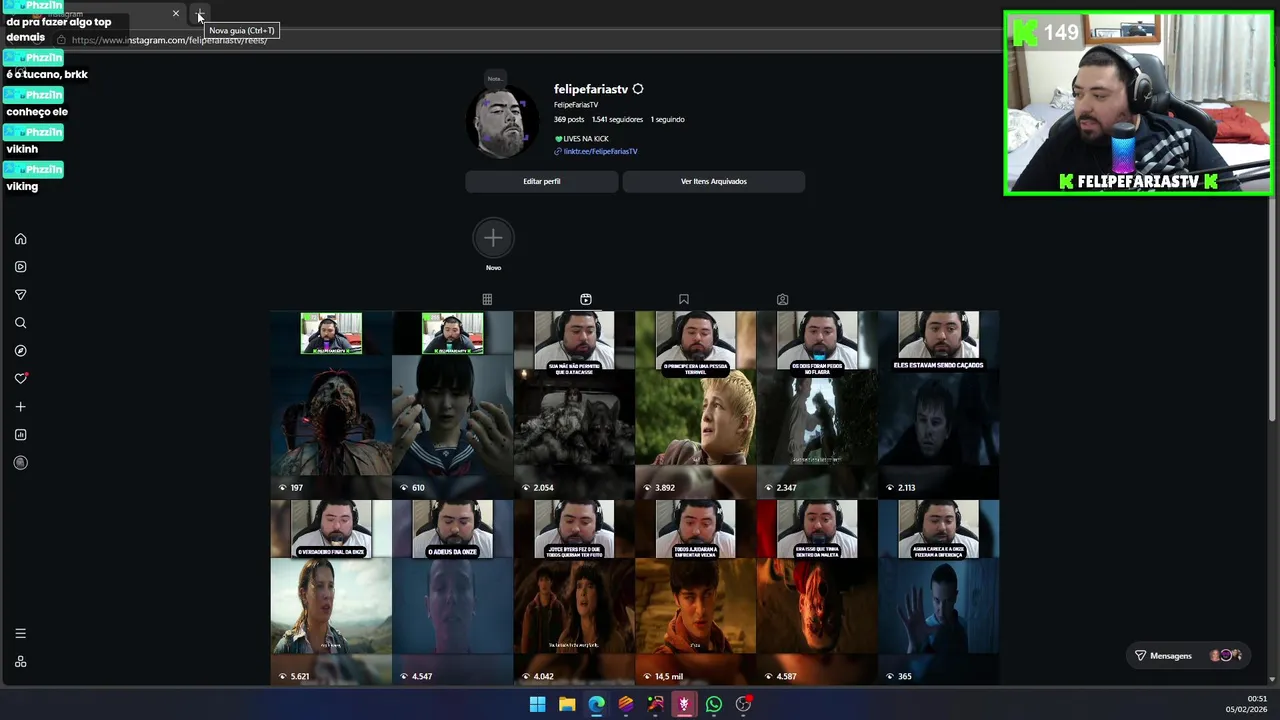This screenshot has width=1280, height=720.
Task: Open the Windows Start button
Action: click(537, 704)
